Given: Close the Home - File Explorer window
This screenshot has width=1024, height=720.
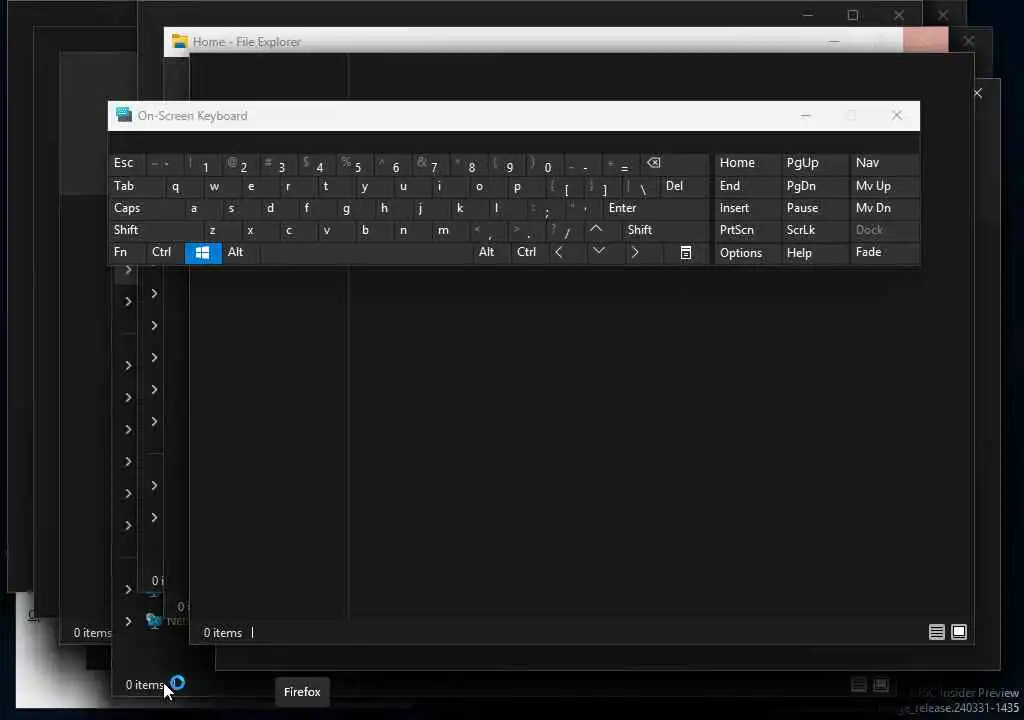Looking at the screenshot, I should (925, 41).
